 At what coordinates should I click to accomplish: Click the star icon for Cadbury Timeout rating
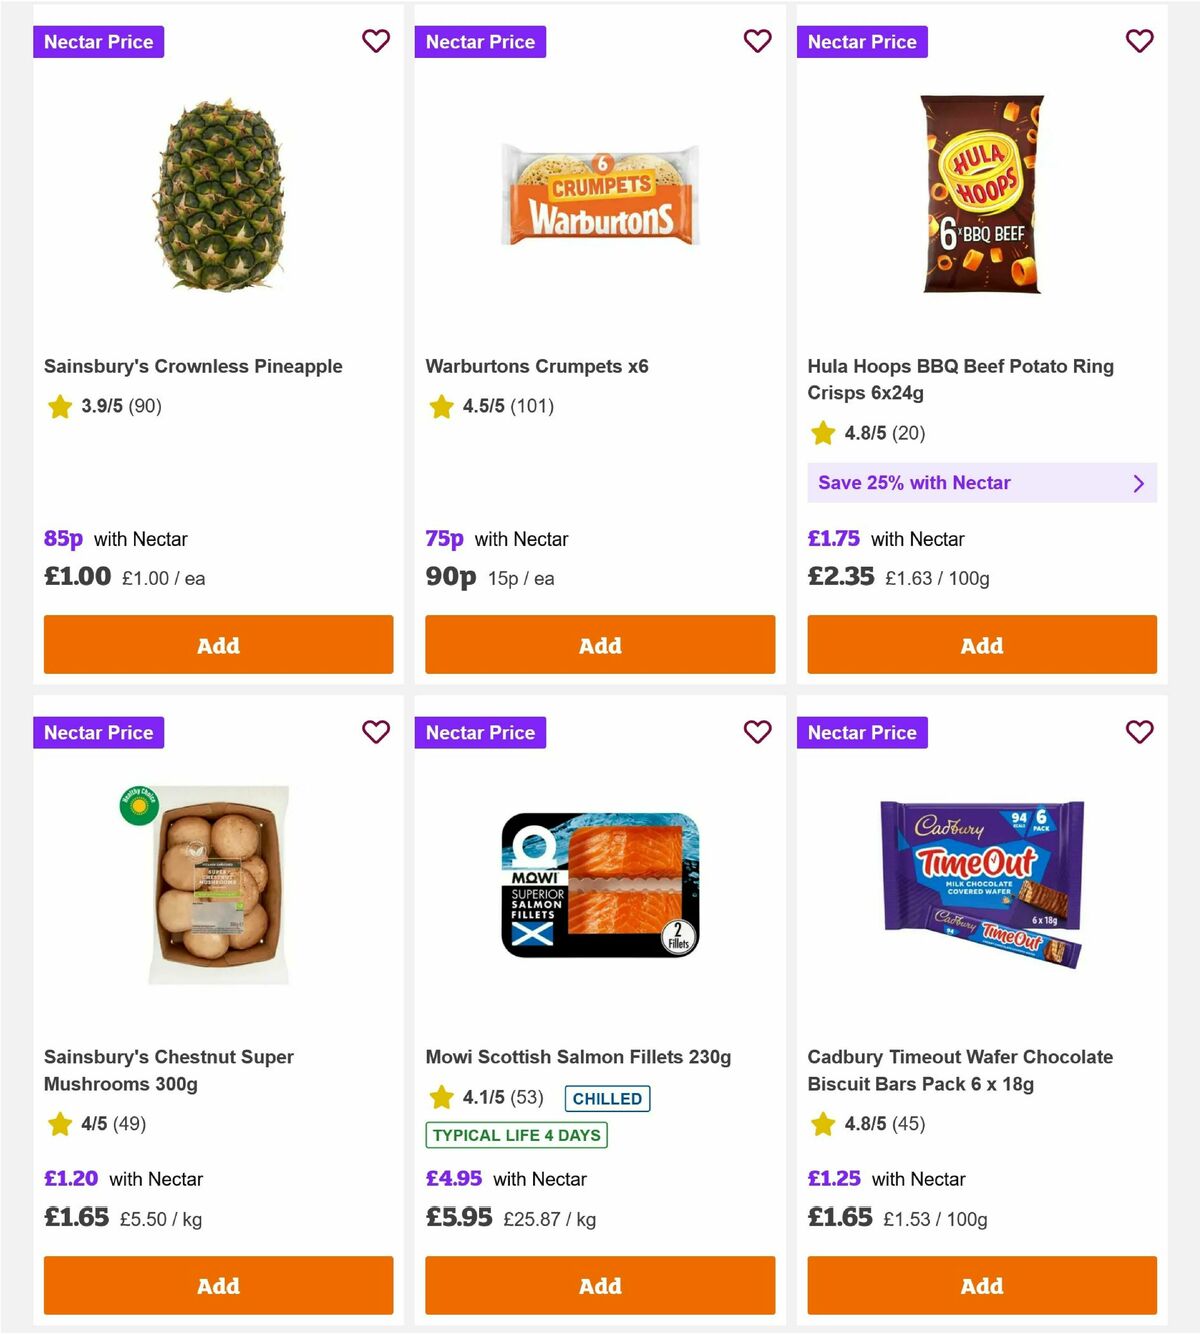pyautogui.click(x=822, y=1123)
